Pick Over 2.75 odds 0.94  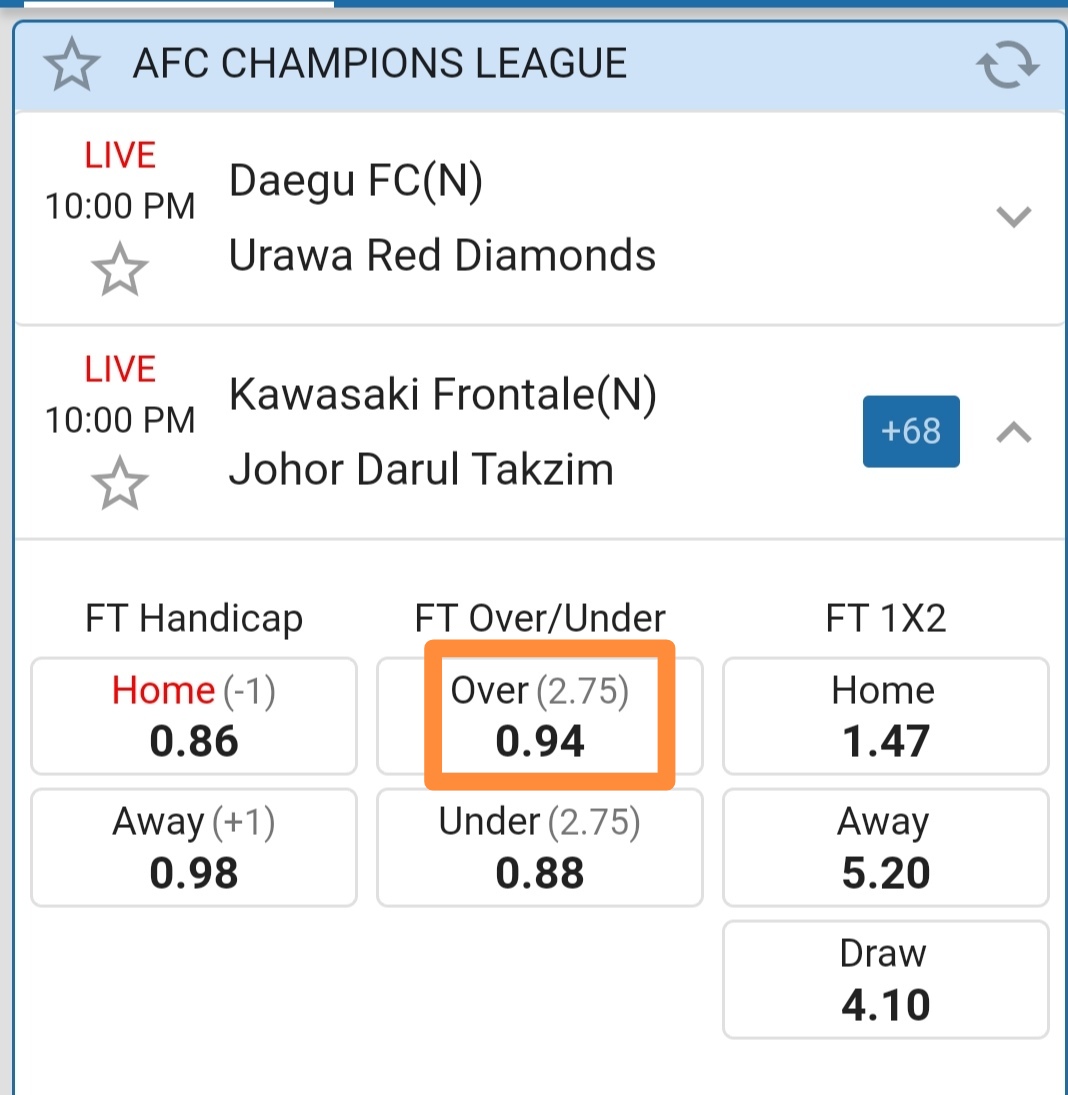[x=540, y=716]
